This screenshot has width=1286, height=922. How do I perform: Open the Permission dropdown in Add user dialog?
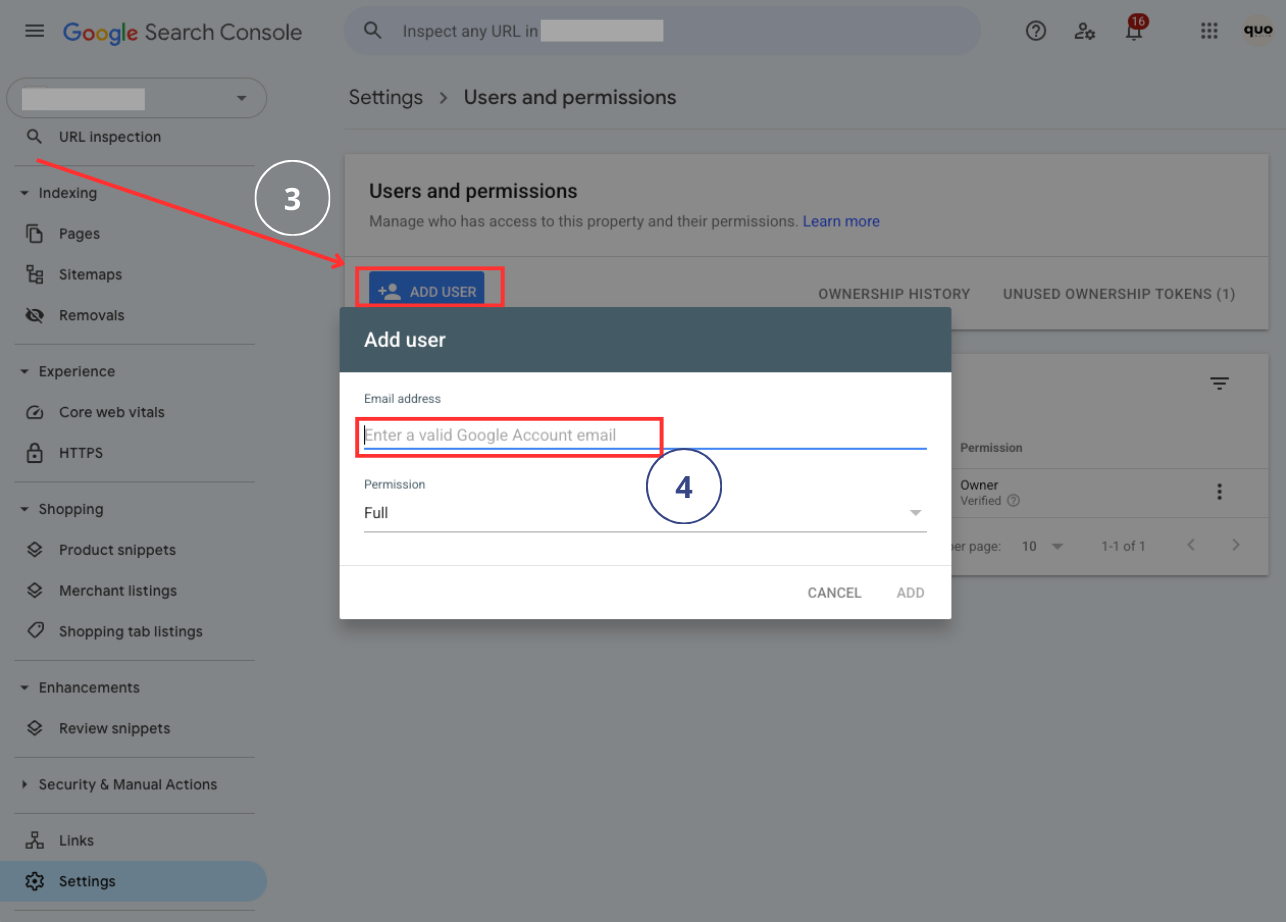click(914, 512)
